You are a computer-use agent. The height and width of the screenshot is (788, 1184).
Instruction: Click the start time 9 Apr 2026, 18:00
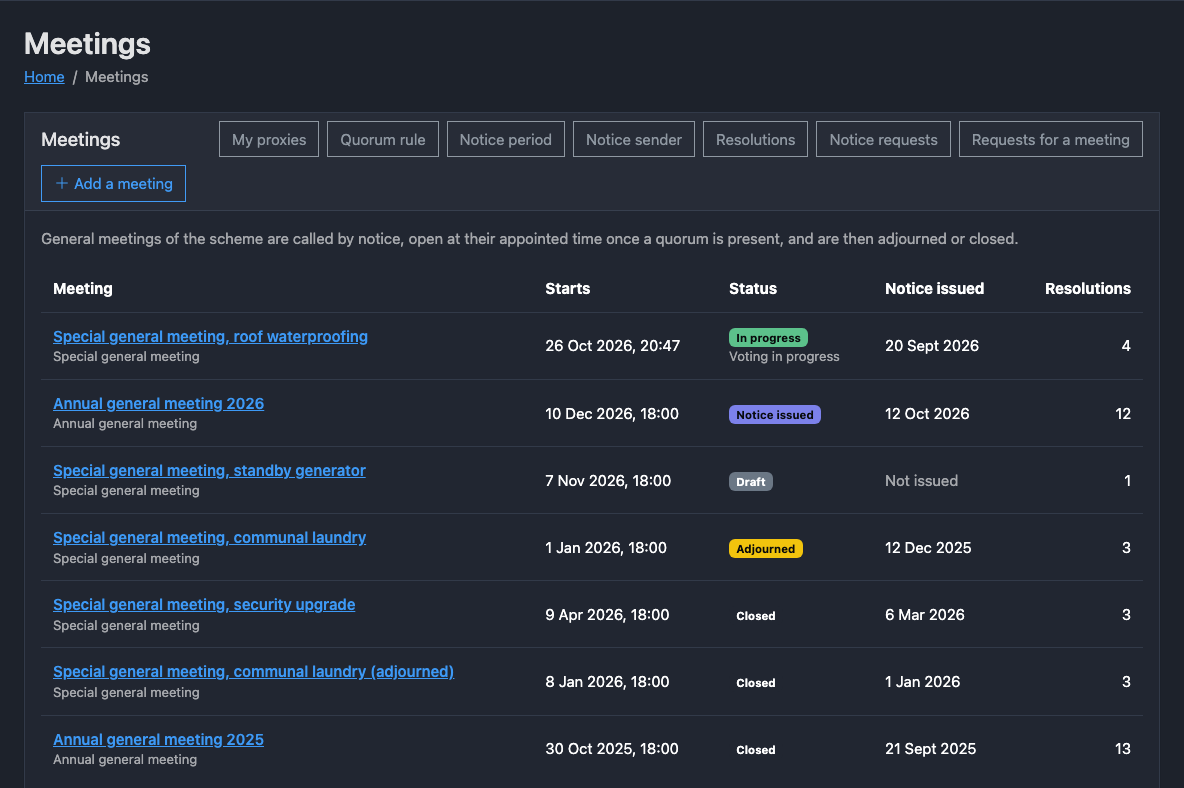point(607,615)
